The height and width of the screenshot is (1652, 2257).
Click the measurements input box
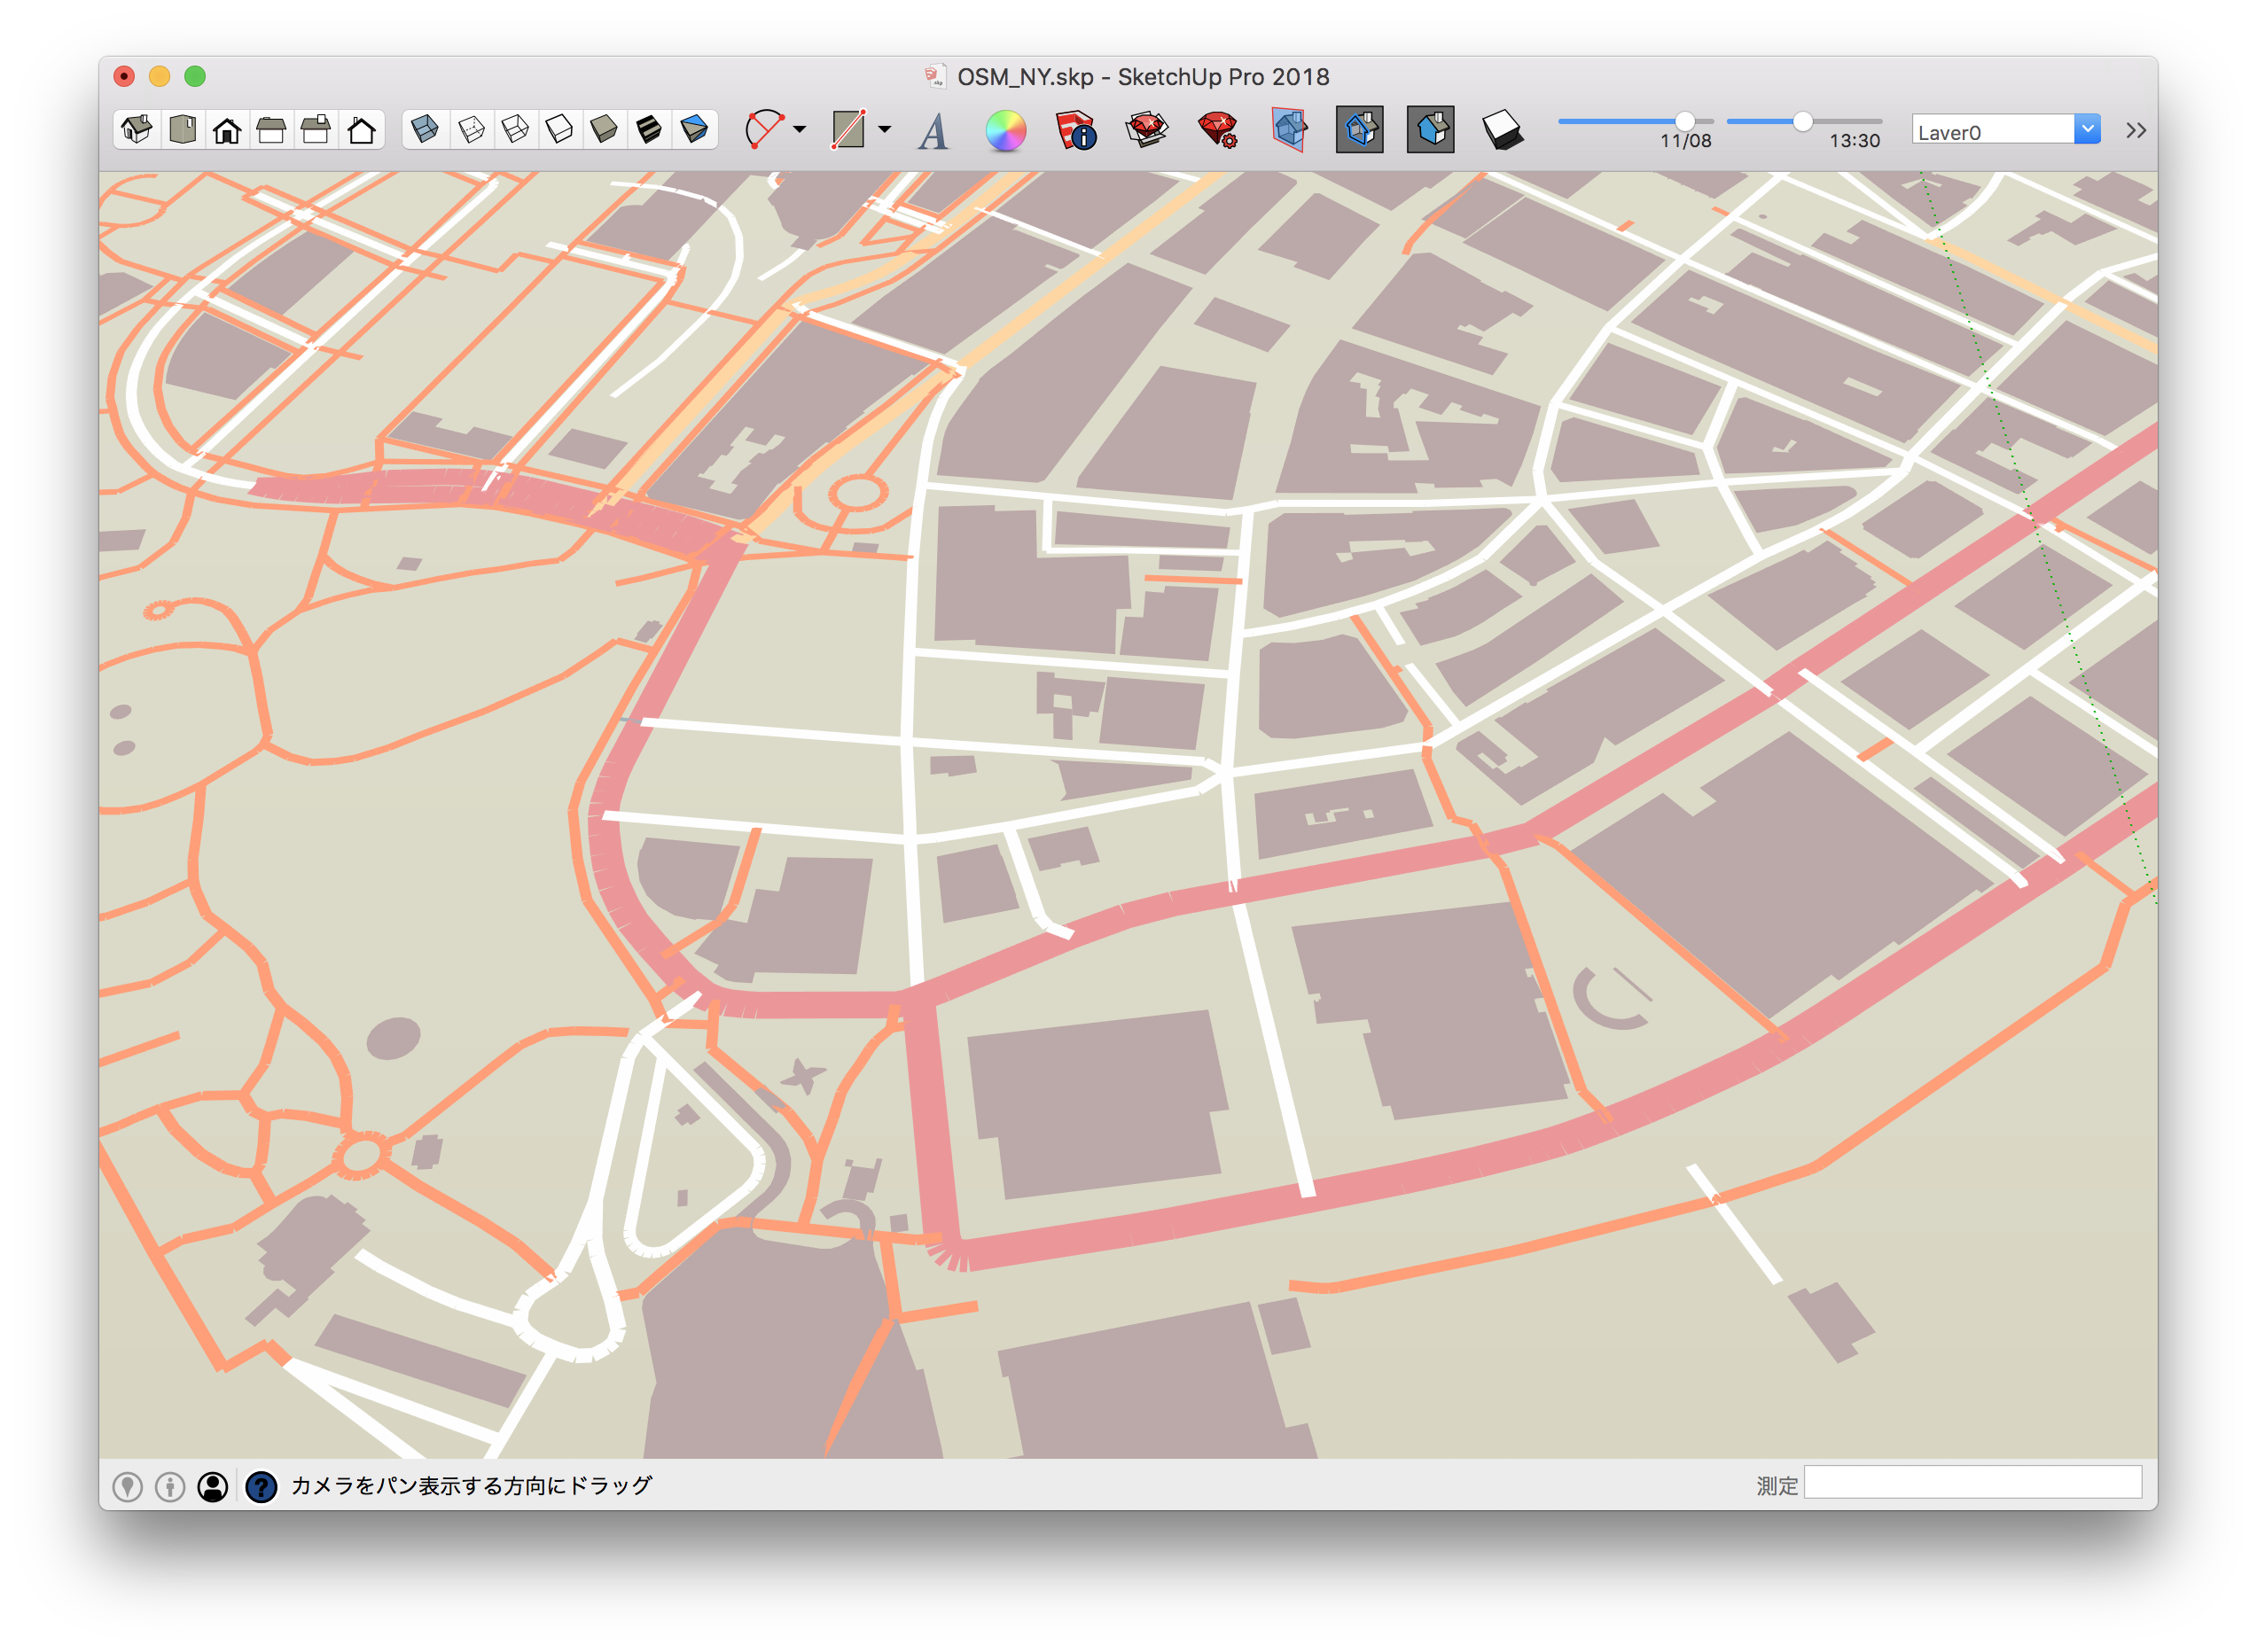[x=1972, y=1483]
